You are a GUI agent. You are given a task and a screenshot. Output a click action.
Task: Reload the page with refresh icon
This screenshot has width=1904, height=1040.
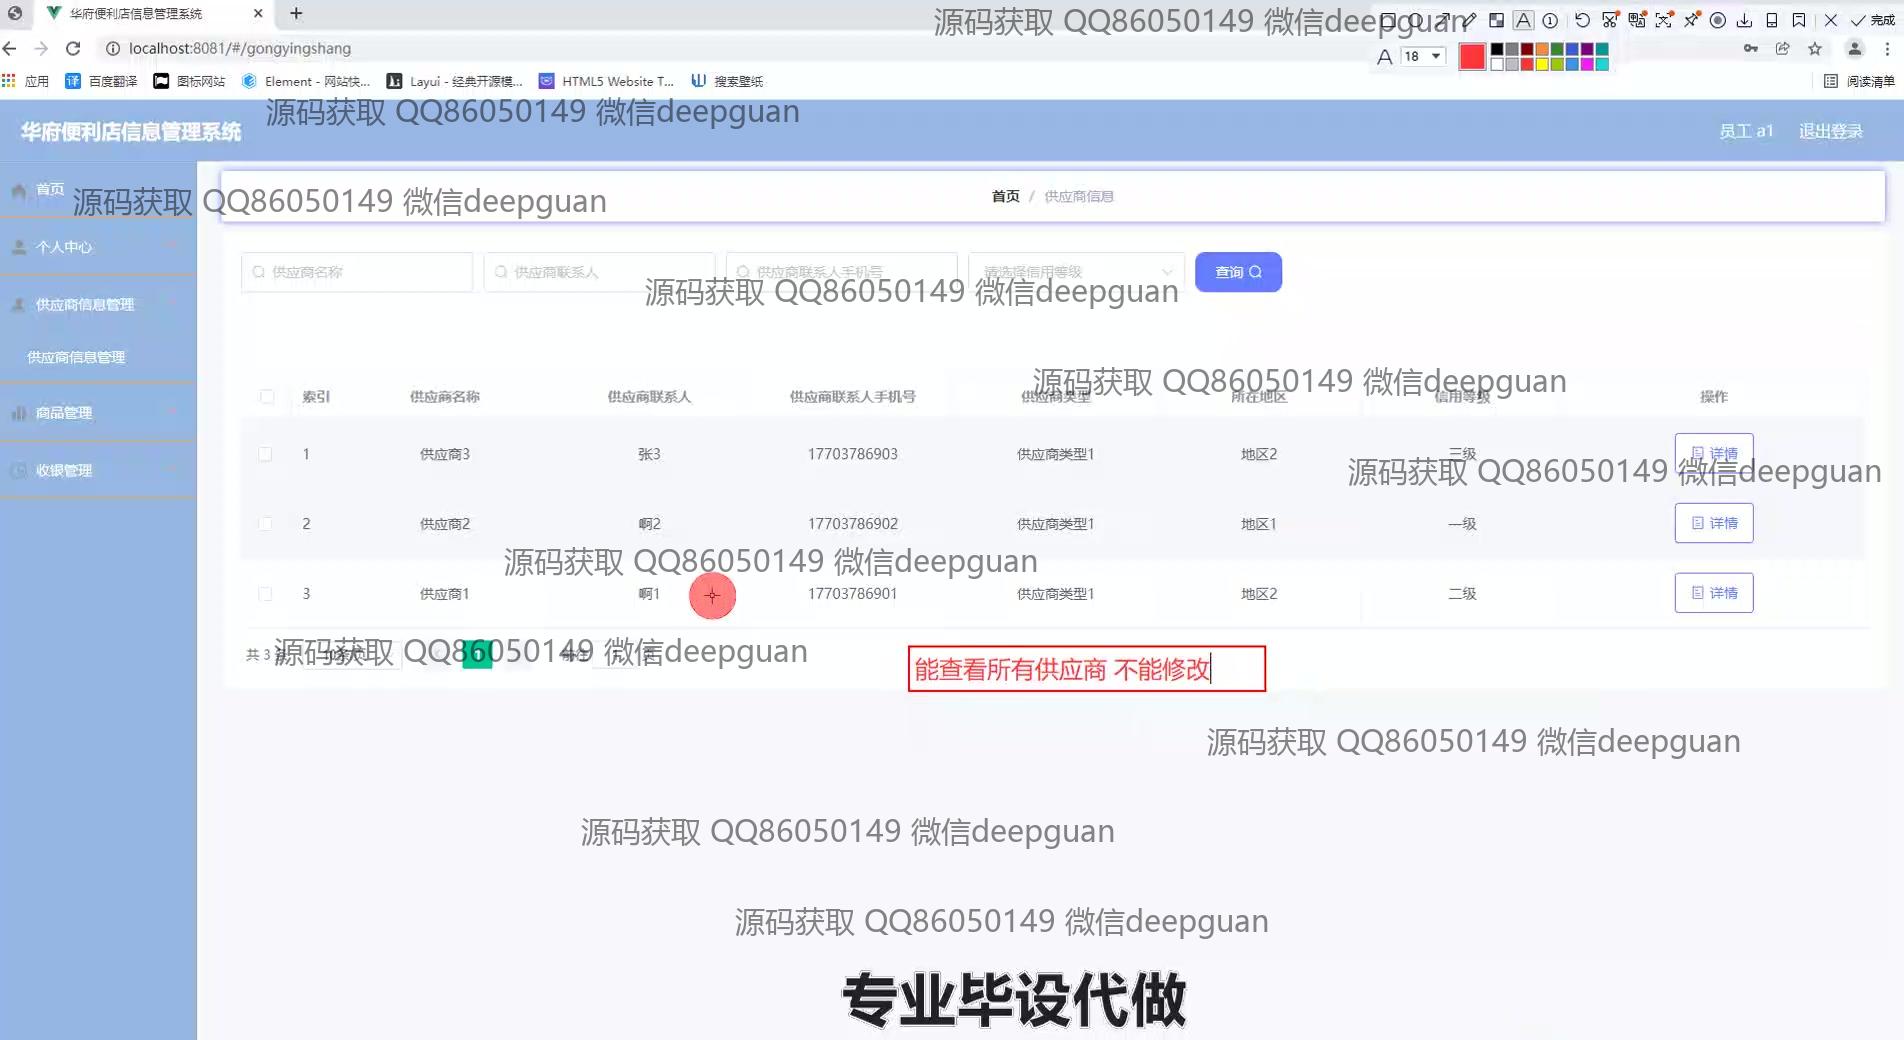pyautogui.click(x=73, y=48)
